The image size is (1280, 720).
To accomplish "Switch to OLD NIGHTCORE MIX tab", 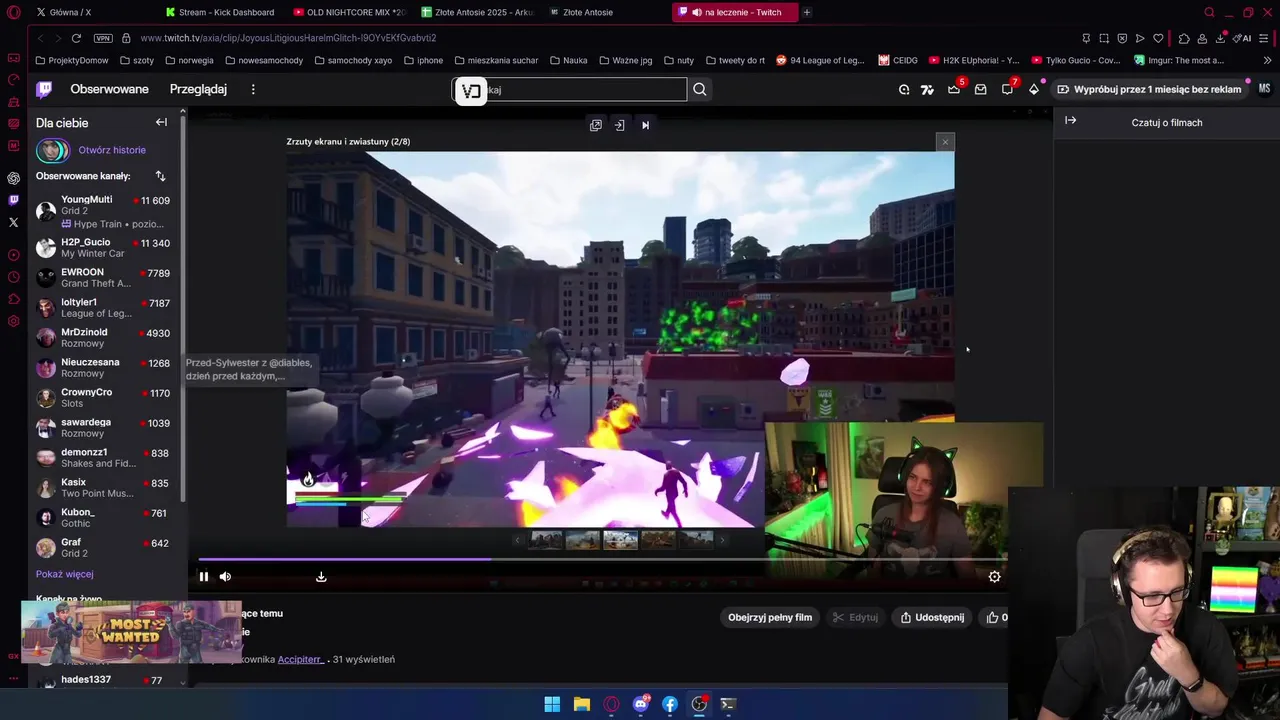I will 350,12.
